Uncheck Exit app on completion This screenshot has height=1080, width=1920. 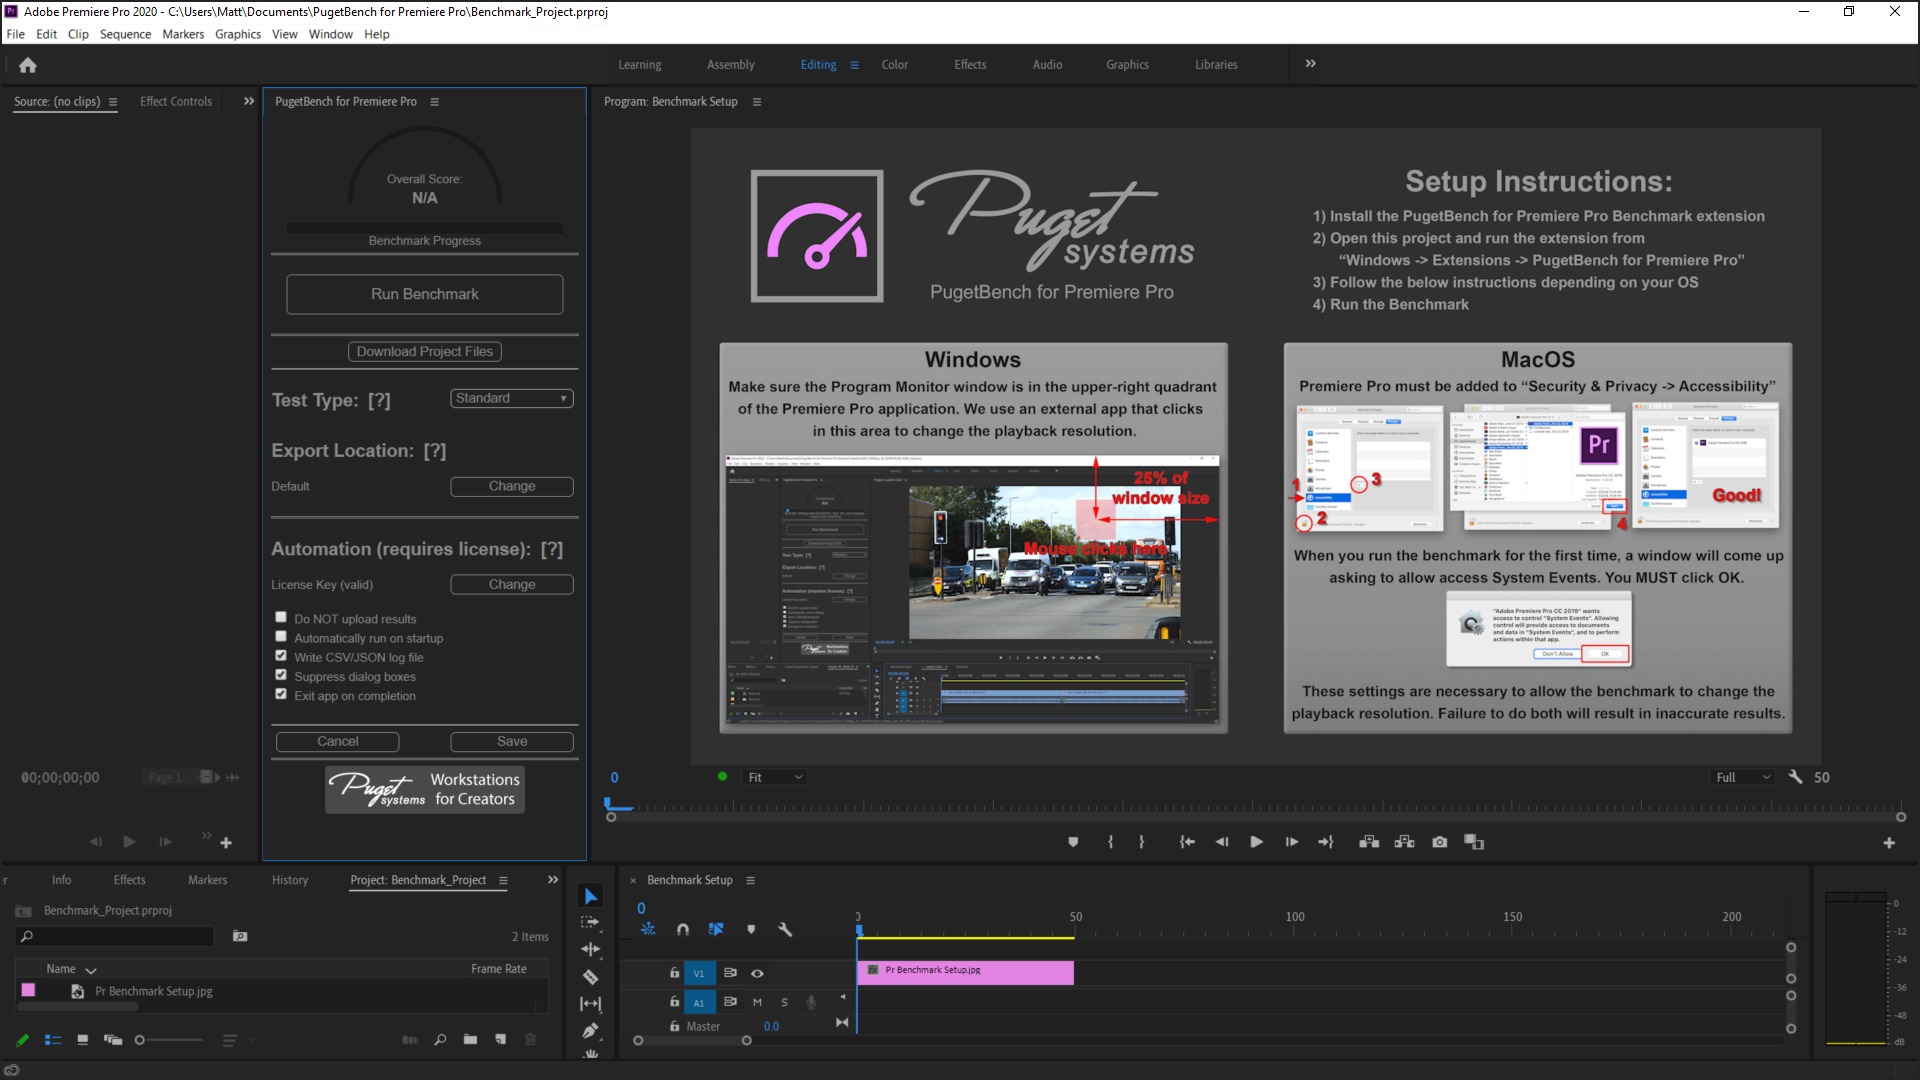pos(281,695)
